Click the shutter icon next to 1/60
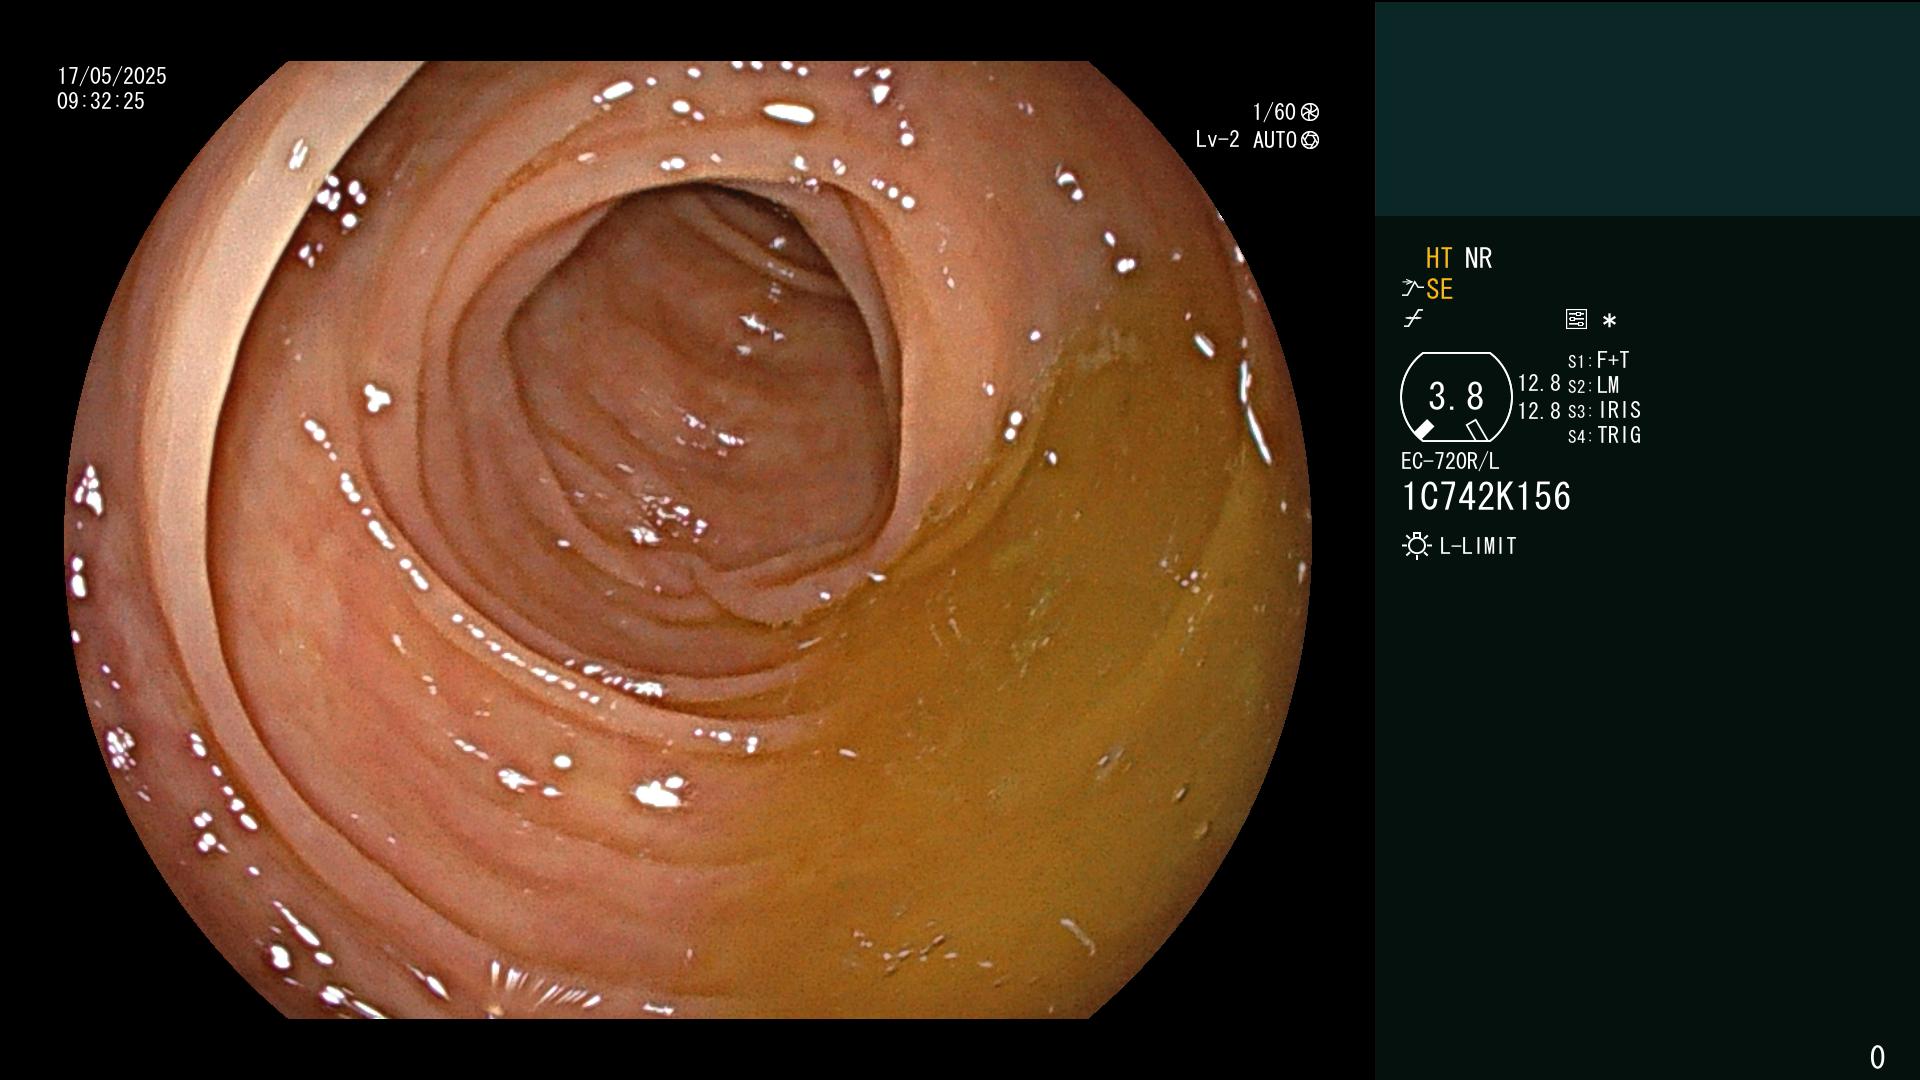This screenshot has width=1920, height=1080. pyautogui.click(x=1310, y=112)
